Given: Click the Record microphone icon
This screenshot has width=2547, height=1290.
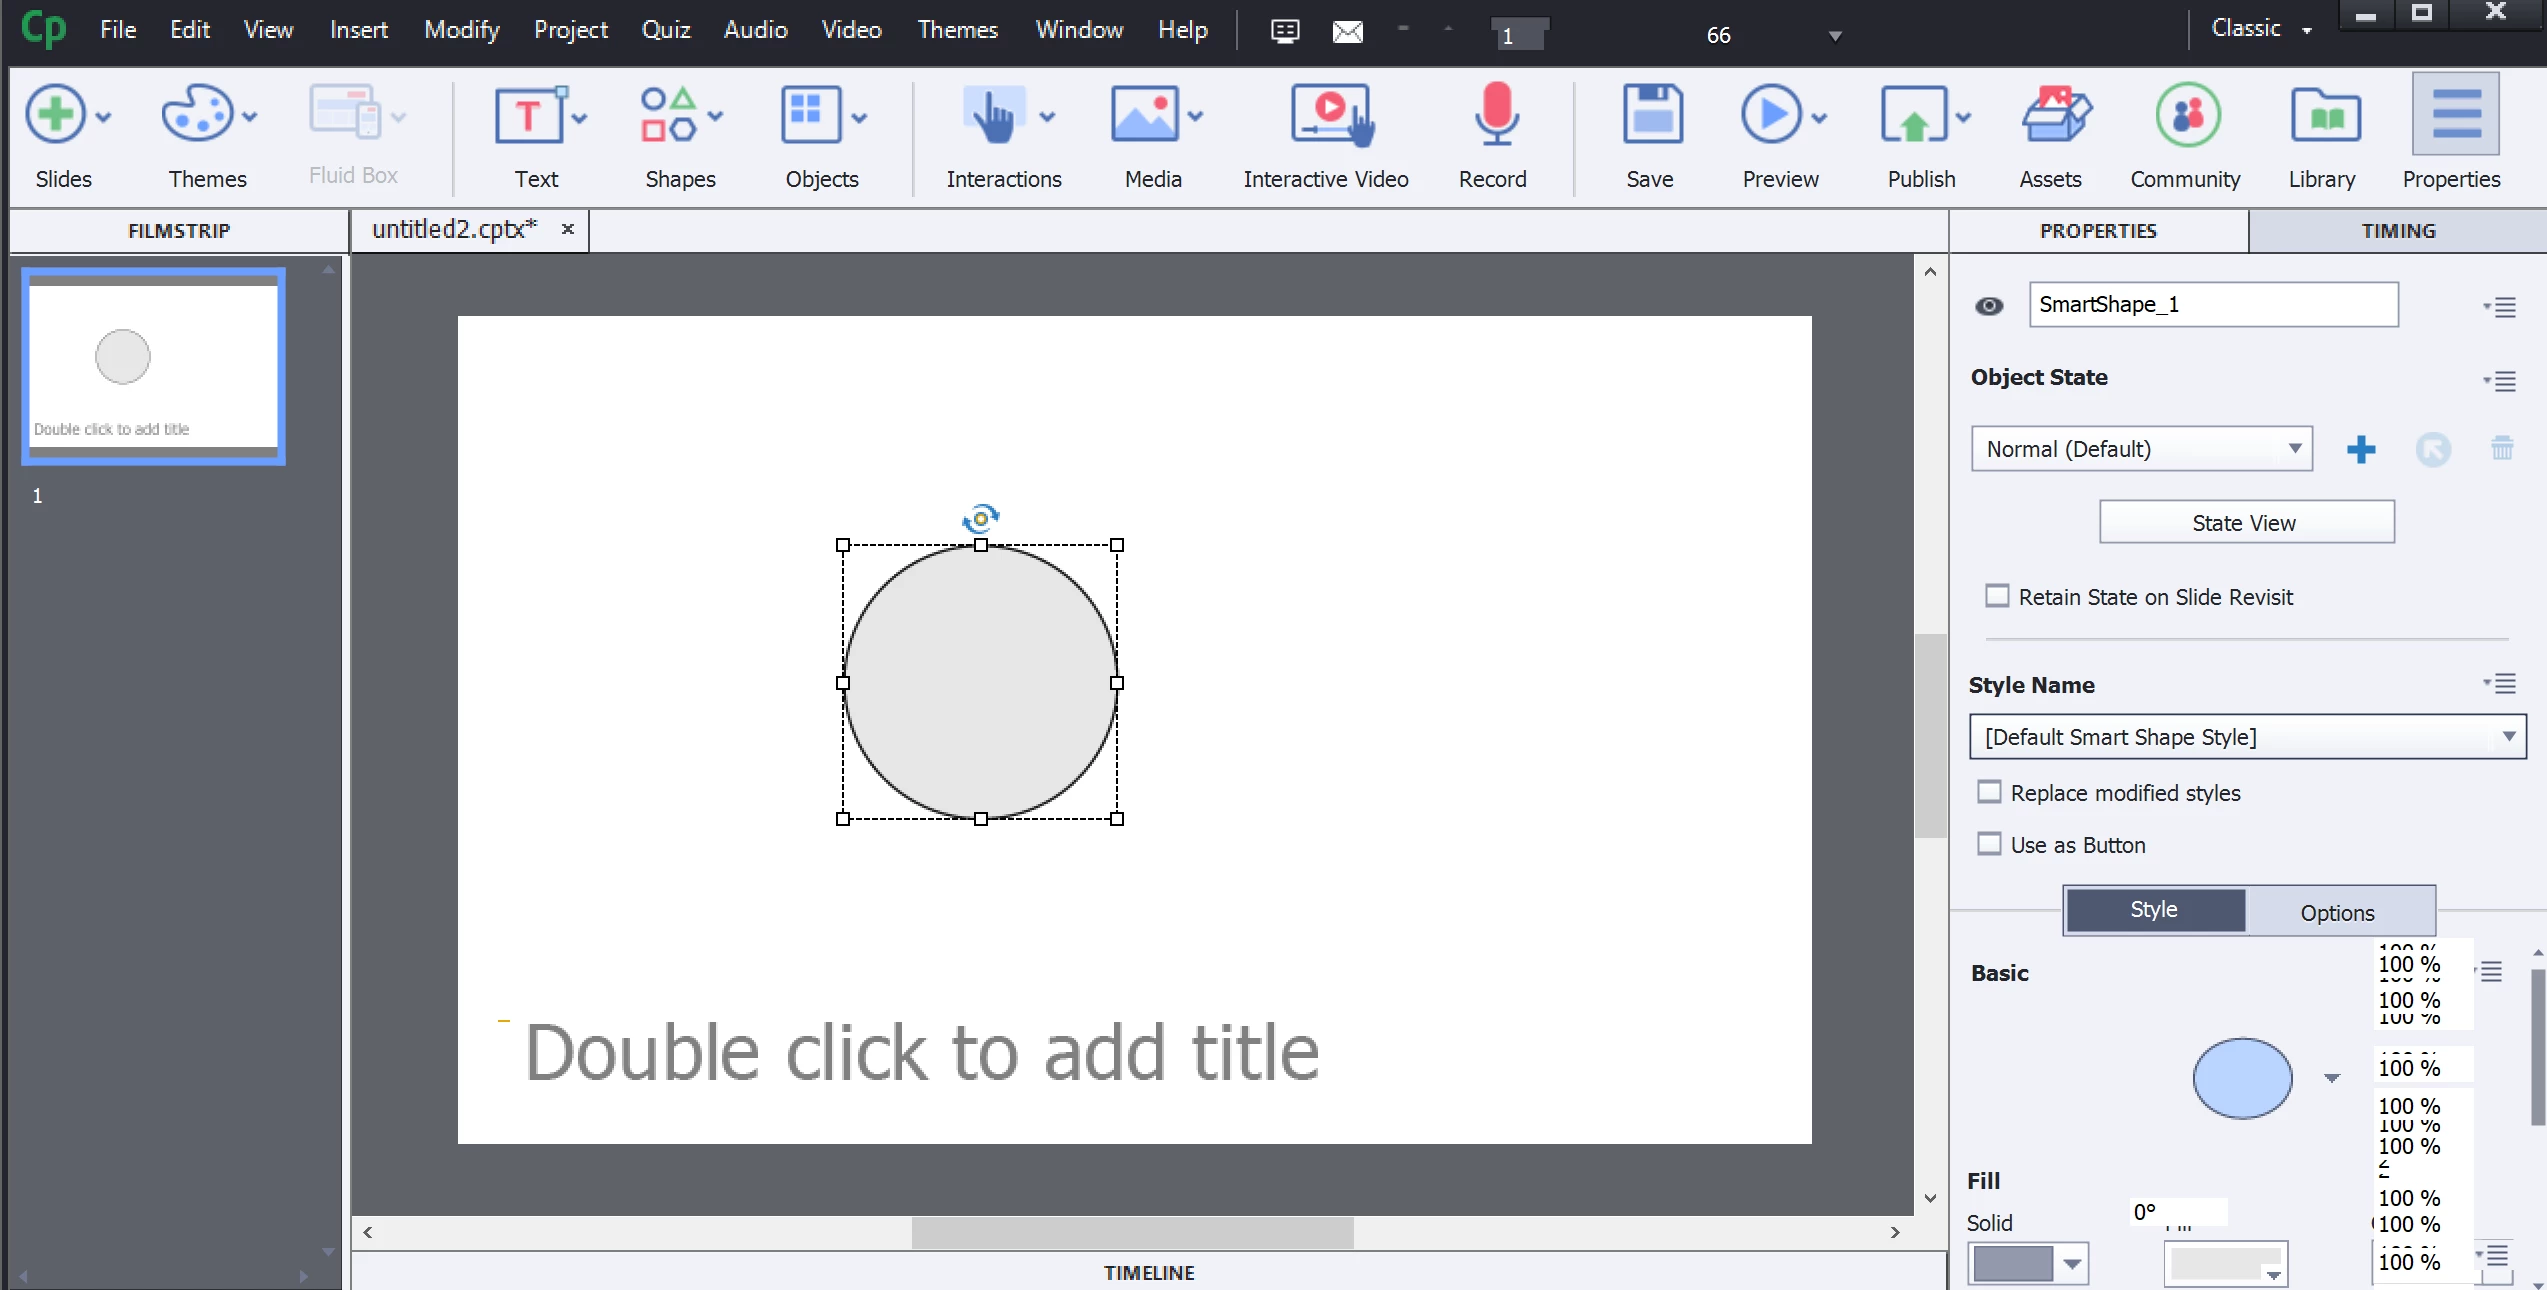Looking at the screenshot, I should [1495, 116].
